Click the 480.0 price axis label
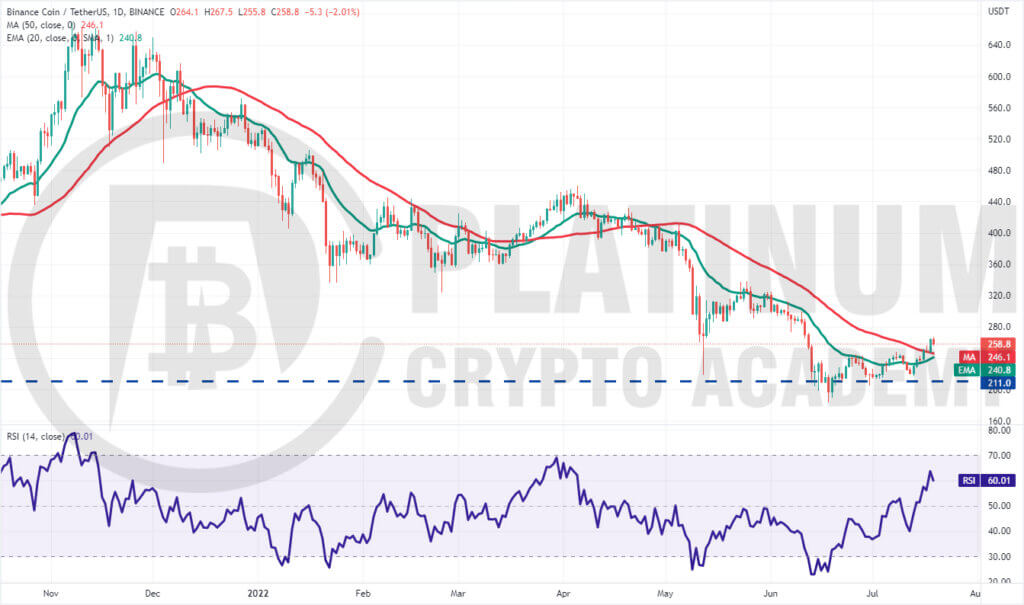 point(999,171)
